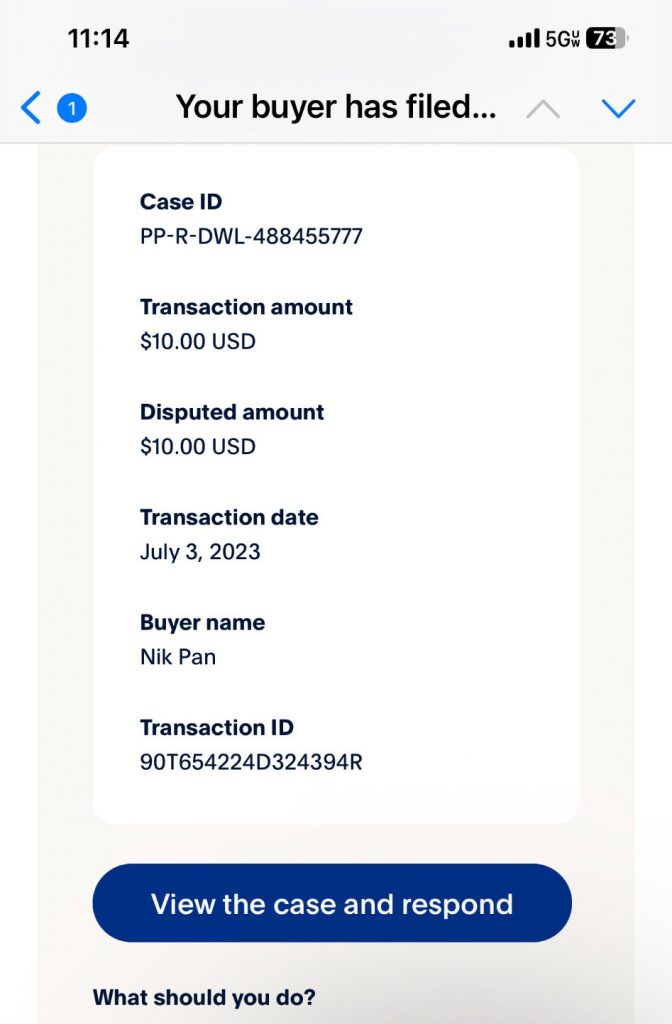Tap the Case ID label
The height and width of the screenshot is (1024, 672).
tap(181, 202)
